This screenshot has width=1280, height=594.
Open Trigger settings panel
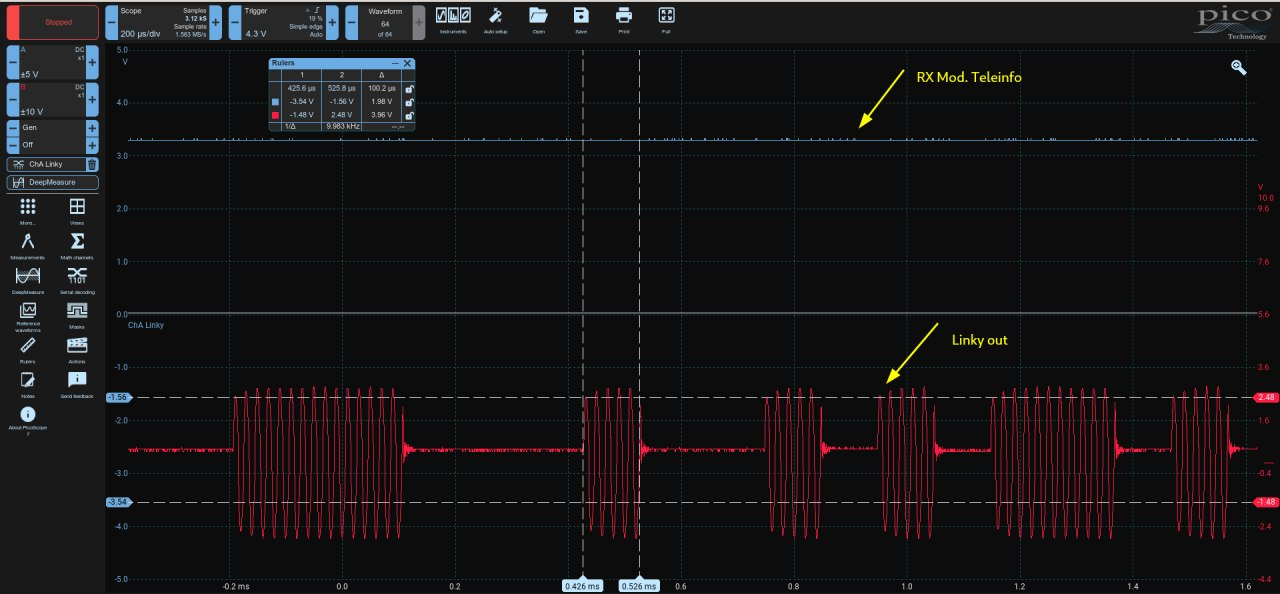pyautogui.click(x=284, y=21)
